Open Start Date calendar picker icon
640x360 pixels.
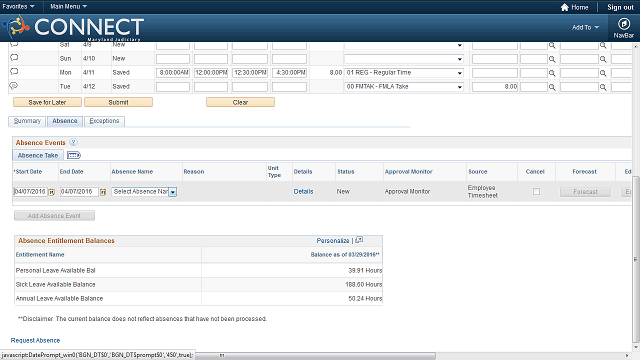tap(51, 192)
